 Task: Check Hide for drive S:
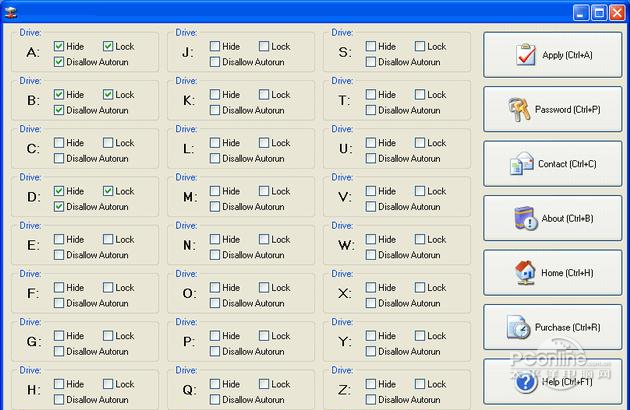pyautogui.click(x=370, y=46)
